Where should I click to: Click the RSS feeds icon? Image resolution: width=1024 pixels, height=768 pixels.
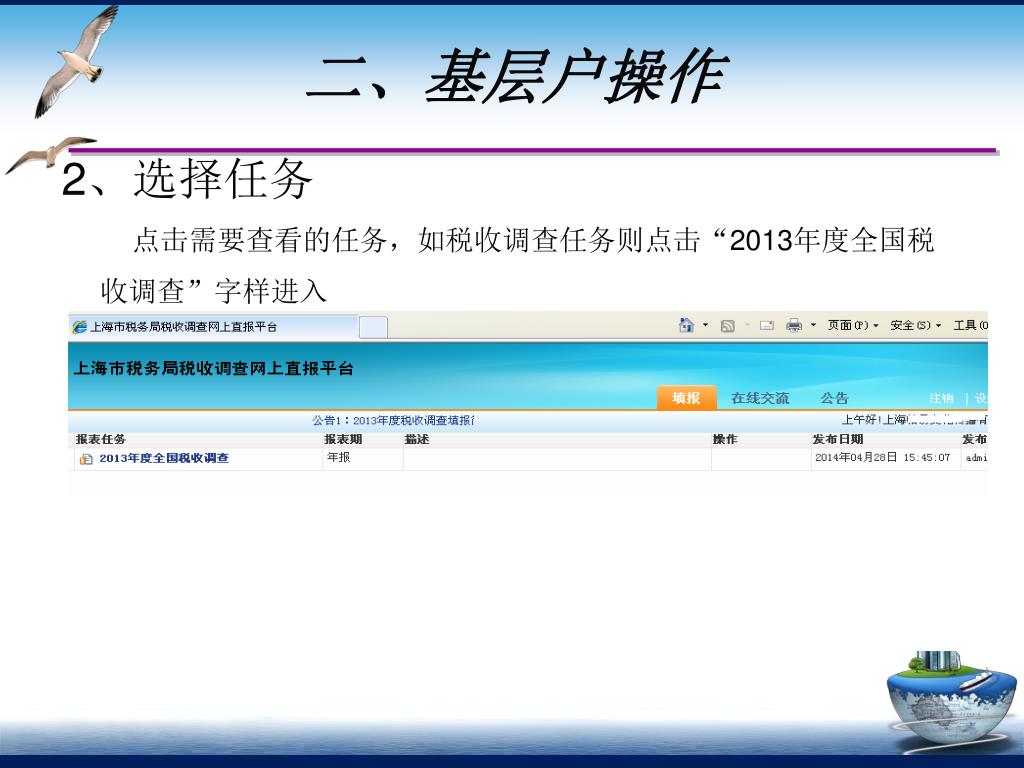pos(728,325)
